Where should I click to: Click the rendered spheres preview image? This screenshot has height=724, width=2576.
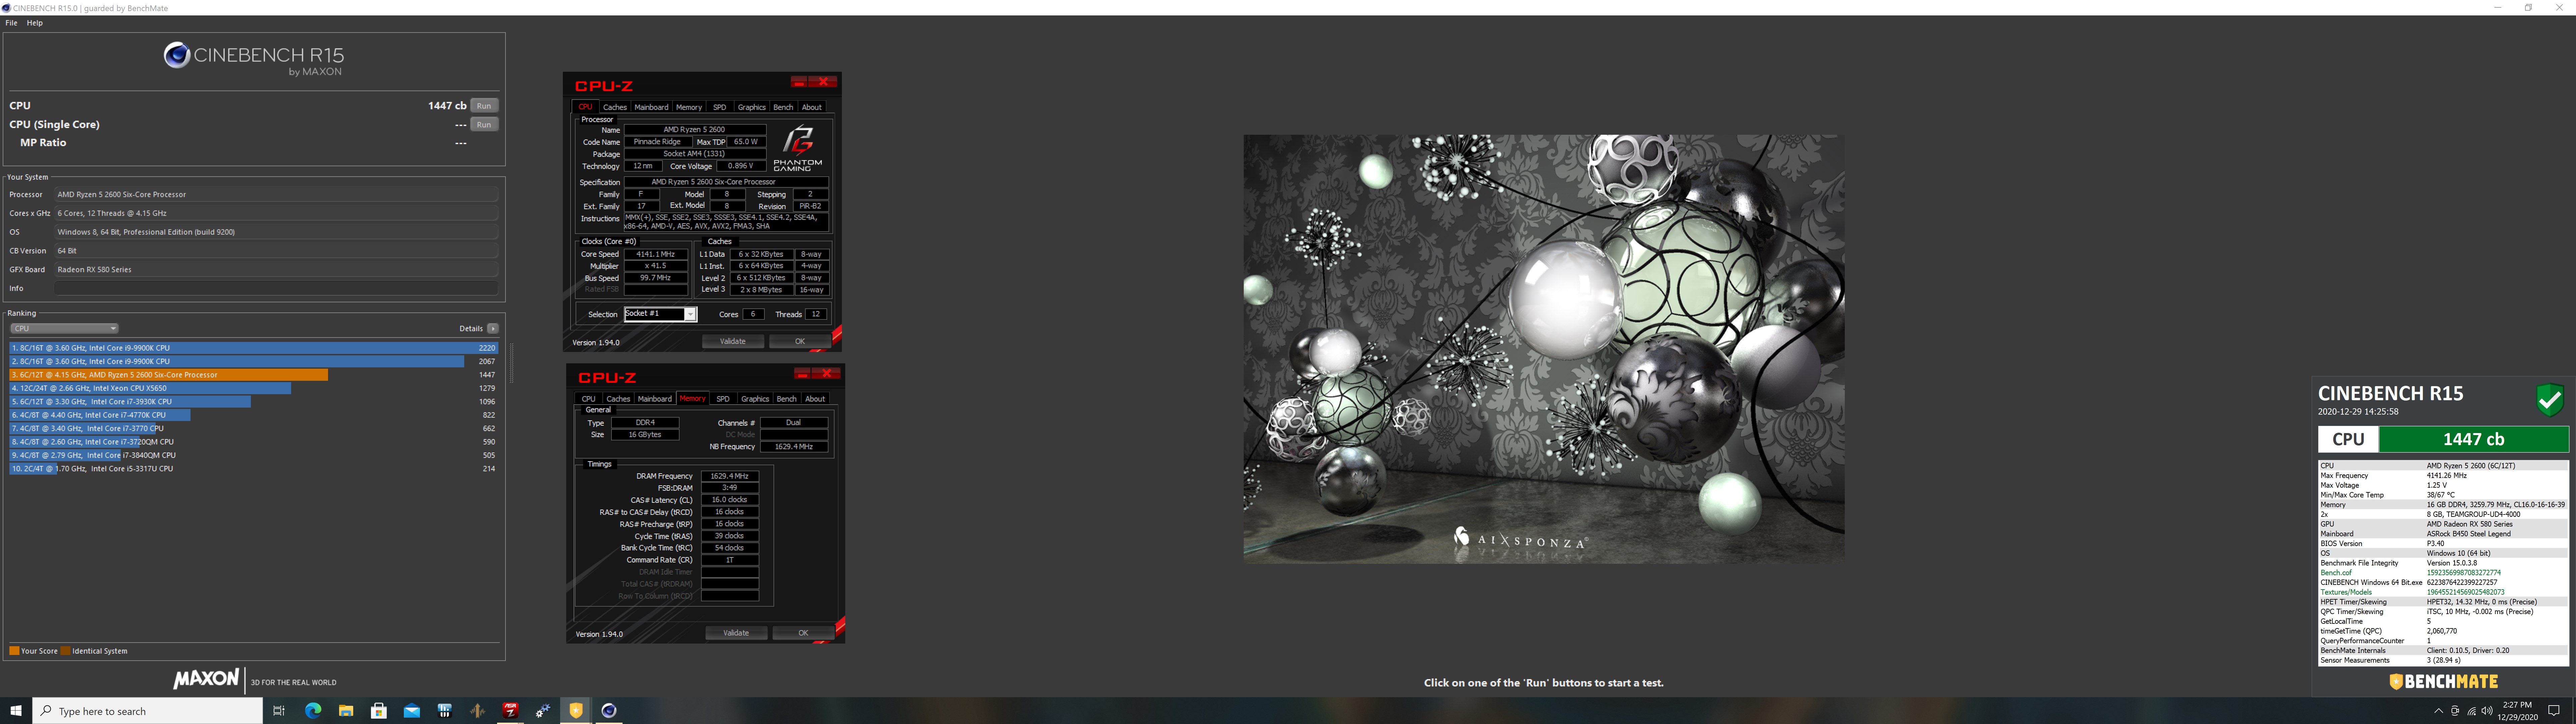[1544, 349]
